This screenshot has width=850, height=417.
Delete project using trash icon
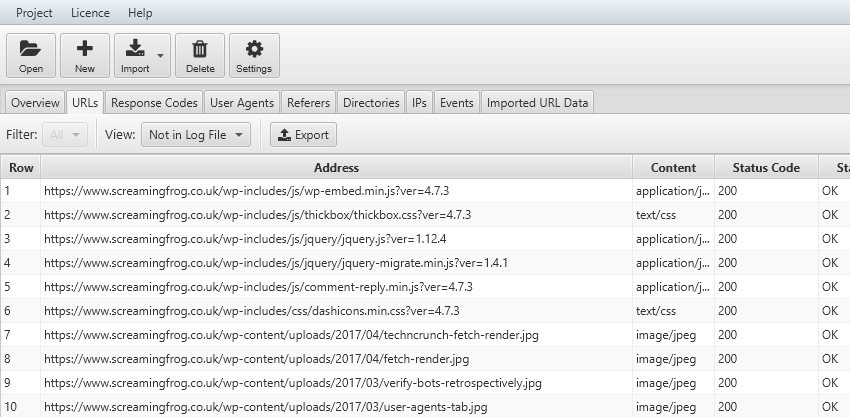[200, 54]
